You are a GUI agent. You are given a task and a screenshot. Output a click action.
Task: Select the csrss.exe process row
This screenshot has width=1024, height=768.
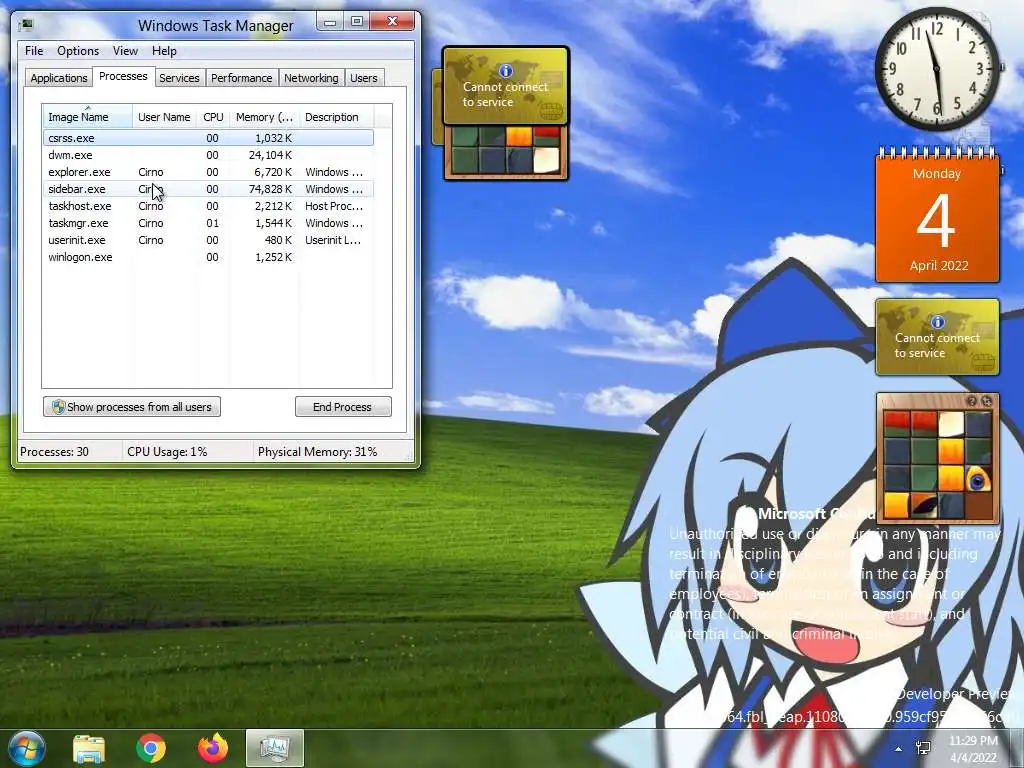click(208, 138)
